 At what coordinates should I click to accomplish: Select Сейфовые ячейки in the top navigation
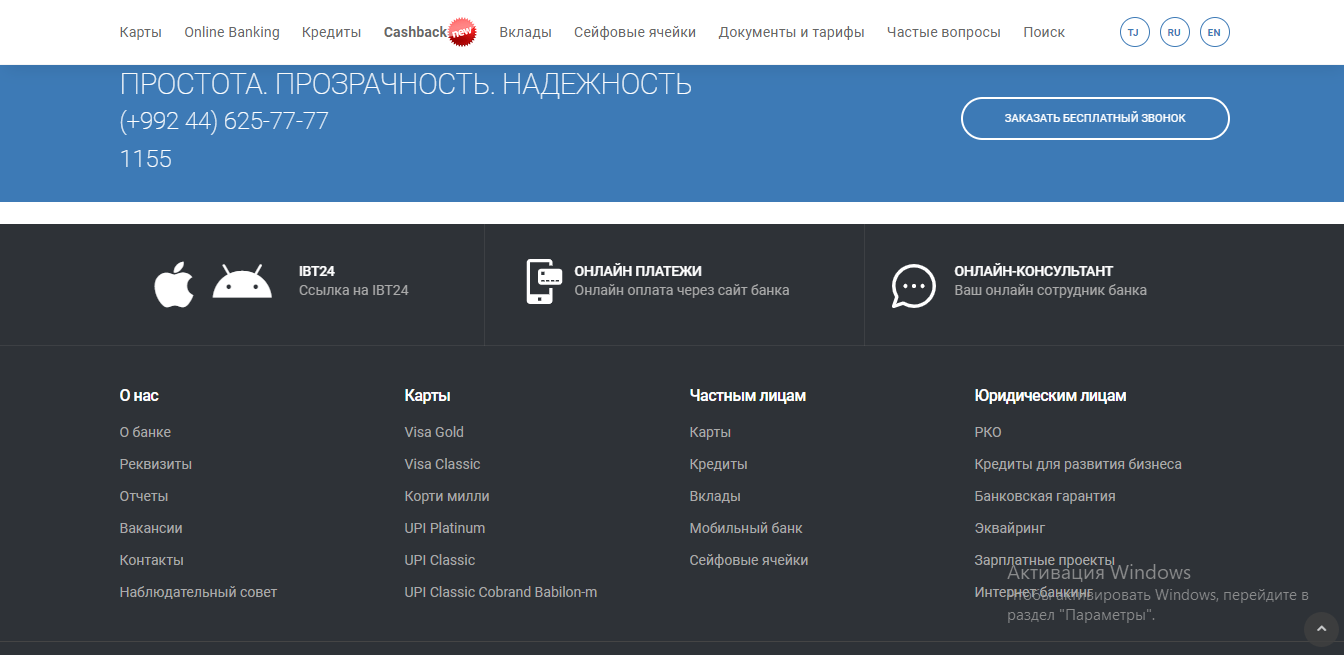coord(635,32)
